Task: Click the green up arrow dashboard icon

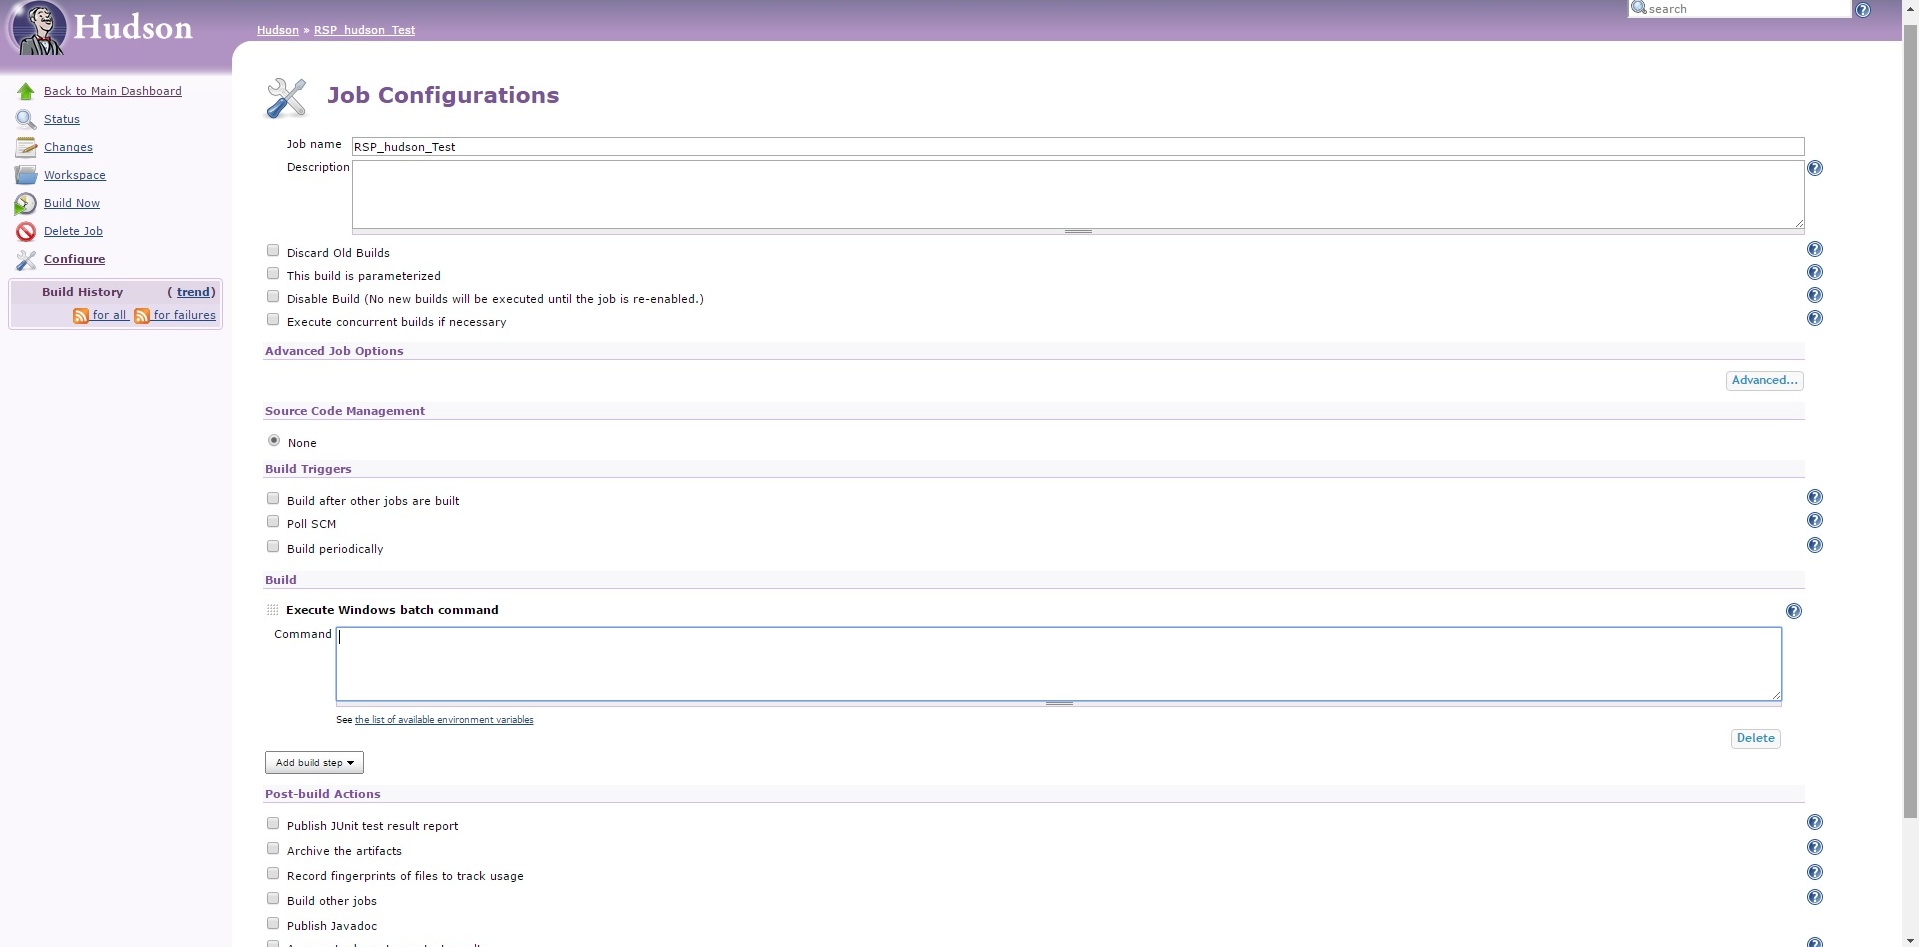Action: (26, 91)
